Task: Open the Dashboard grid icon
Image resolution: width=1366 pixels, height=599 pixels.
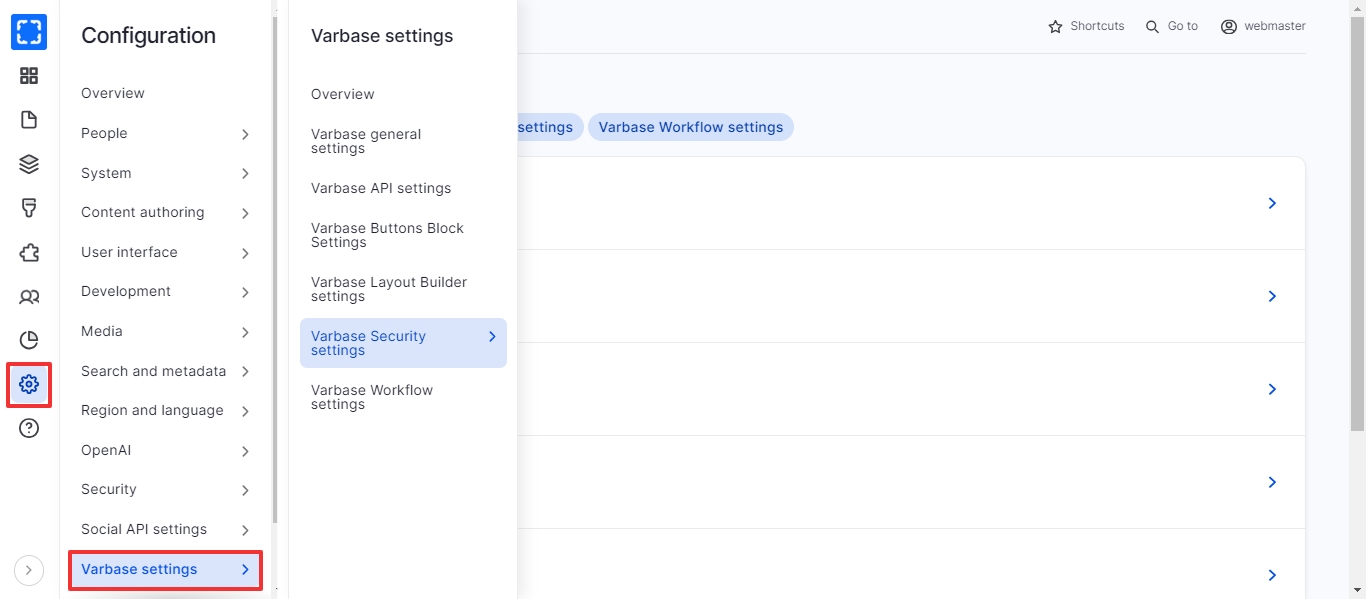Action: click(29, 76)
